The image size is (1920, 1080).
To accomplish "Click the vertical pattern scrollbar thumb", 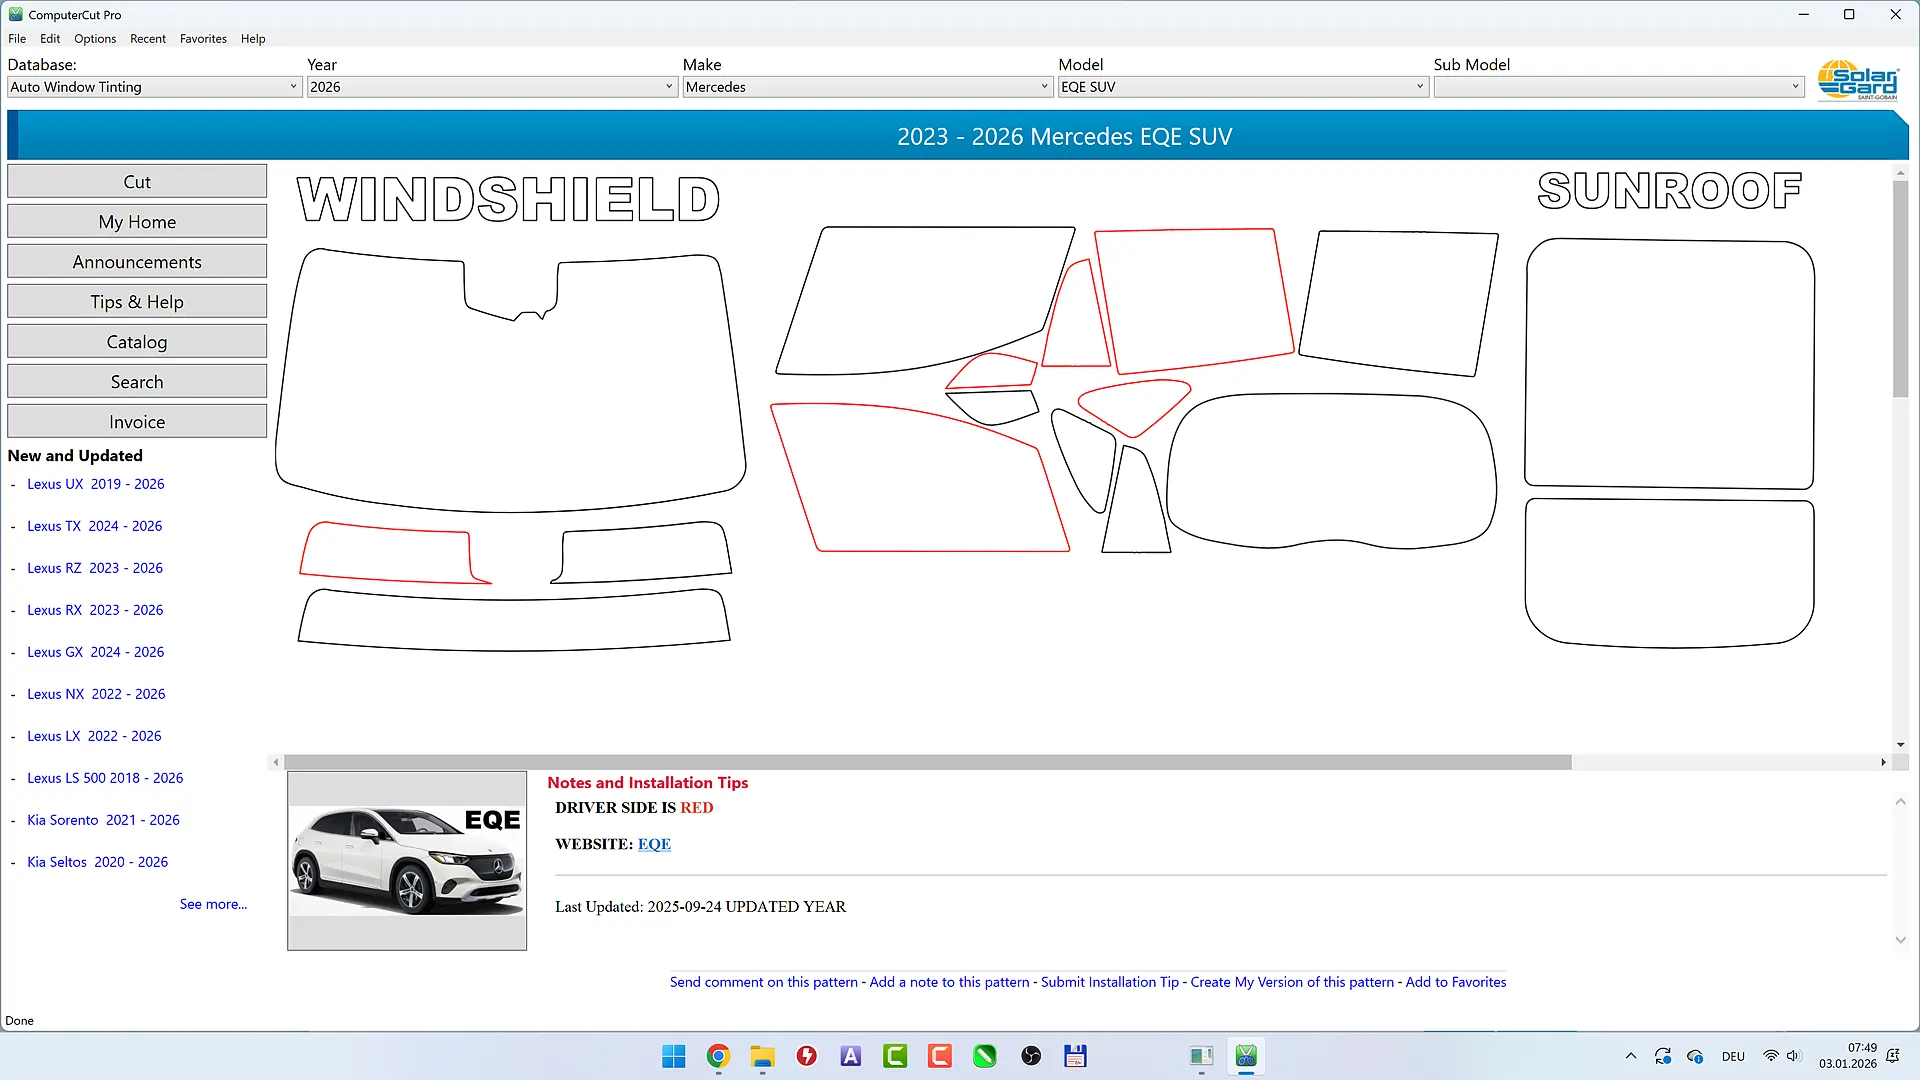I will click(x=1900, y=290).
